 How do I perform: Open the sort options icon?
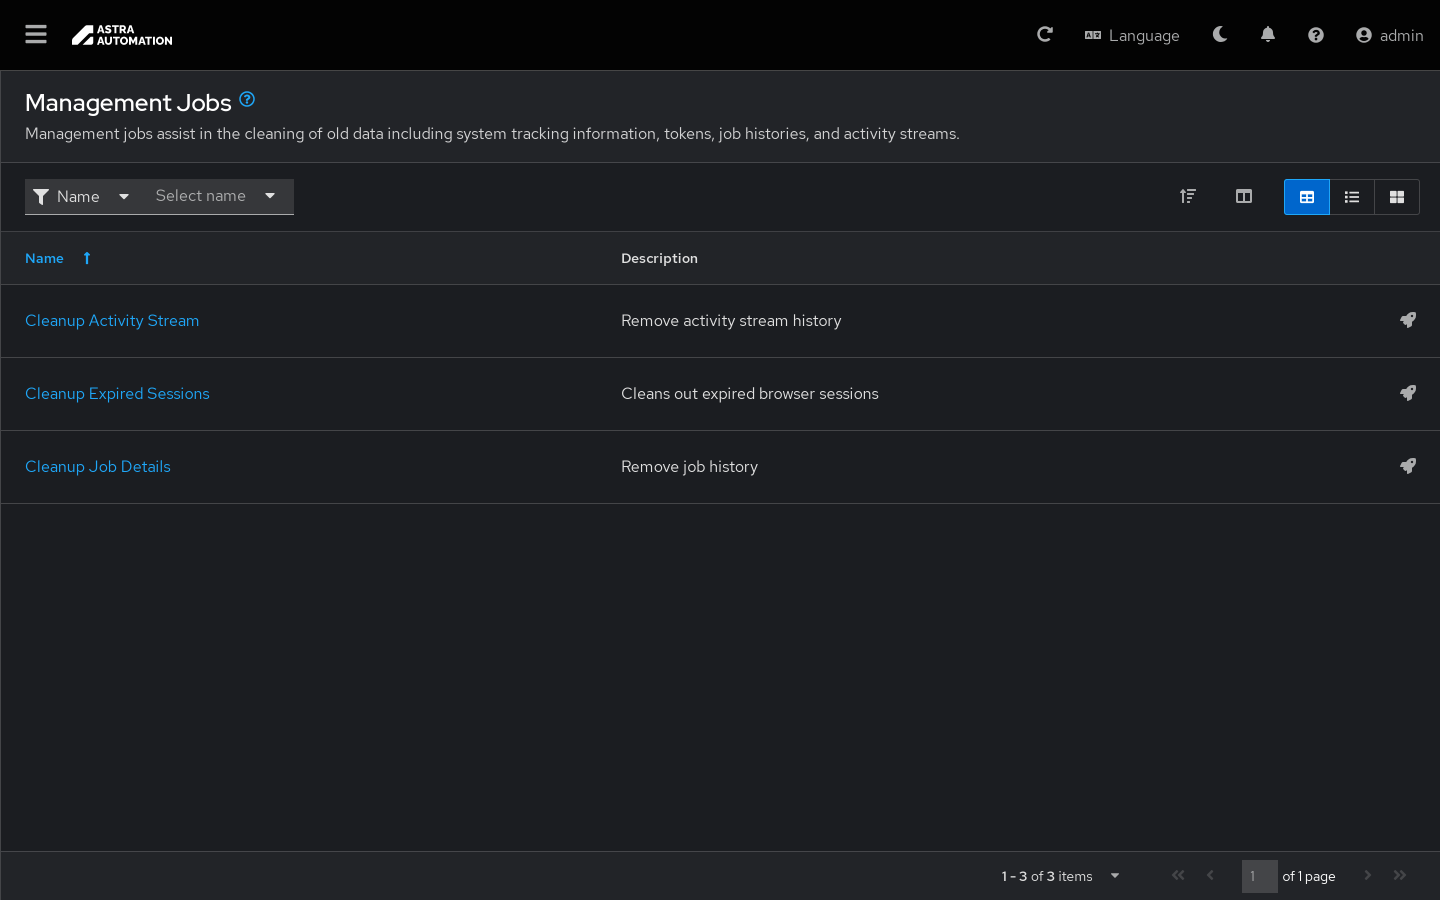[x=1188, y=197]
